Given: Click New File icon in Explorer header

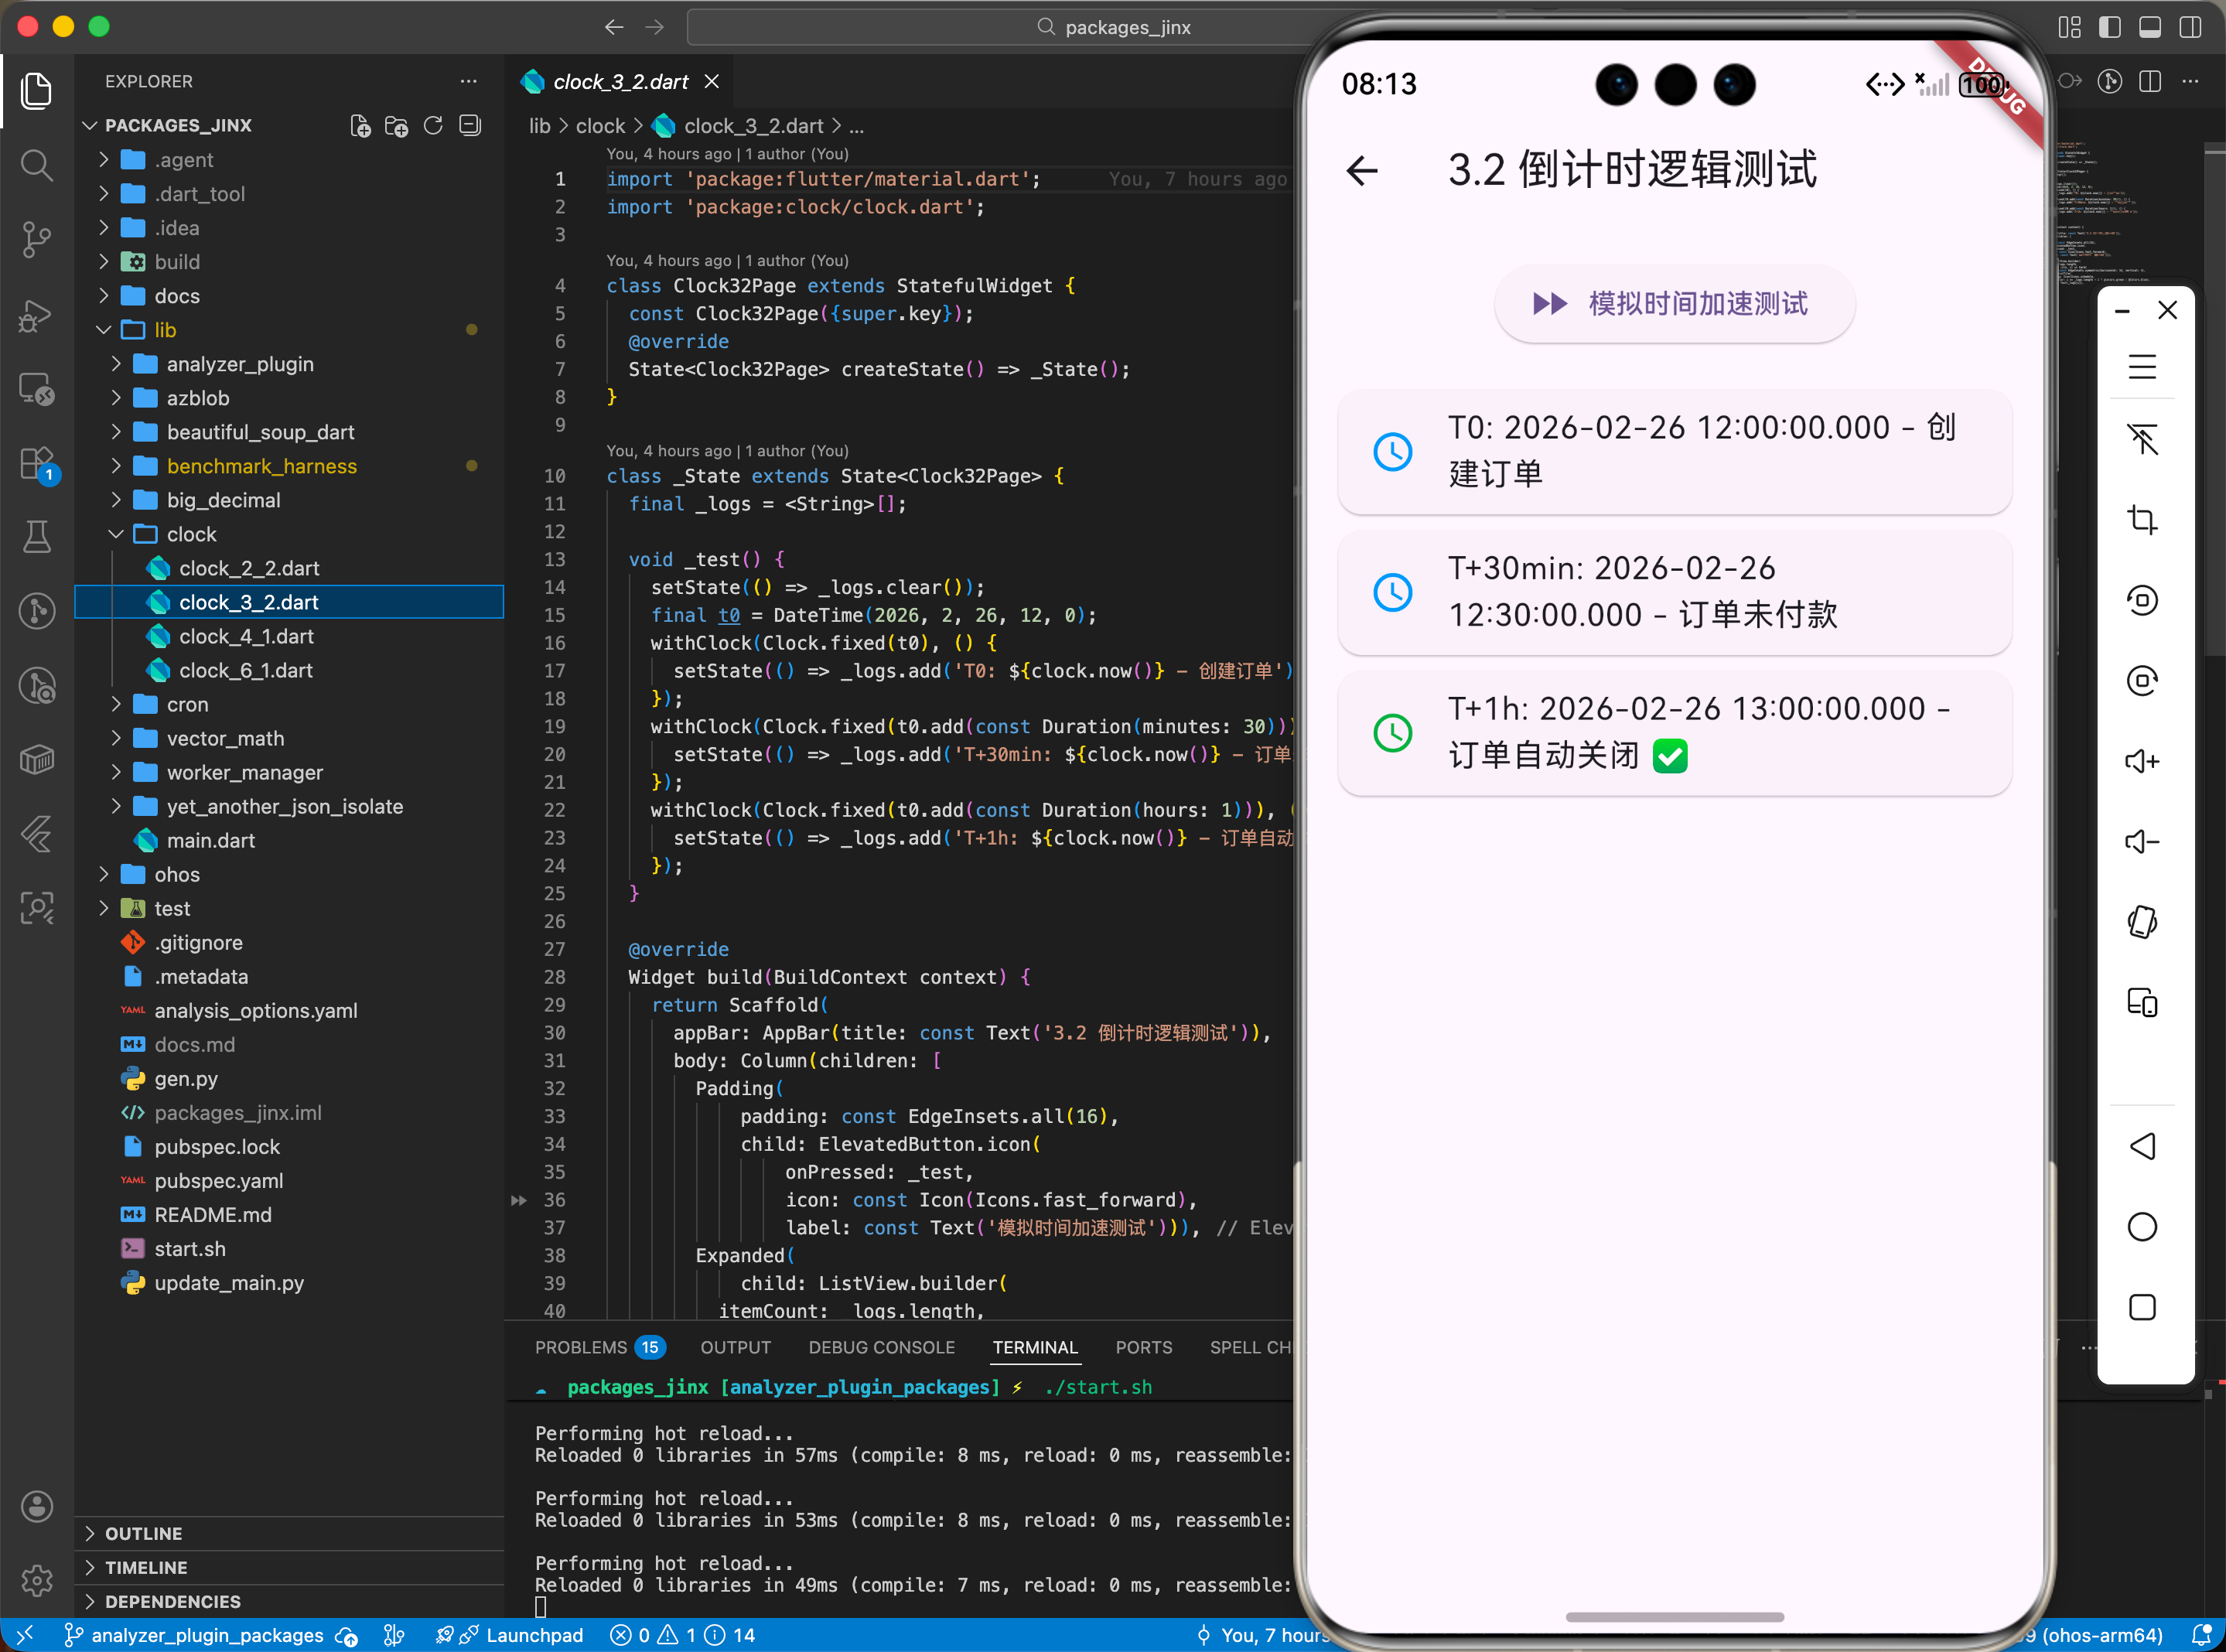Looking at the screenshot, I should tap(360, 125).
